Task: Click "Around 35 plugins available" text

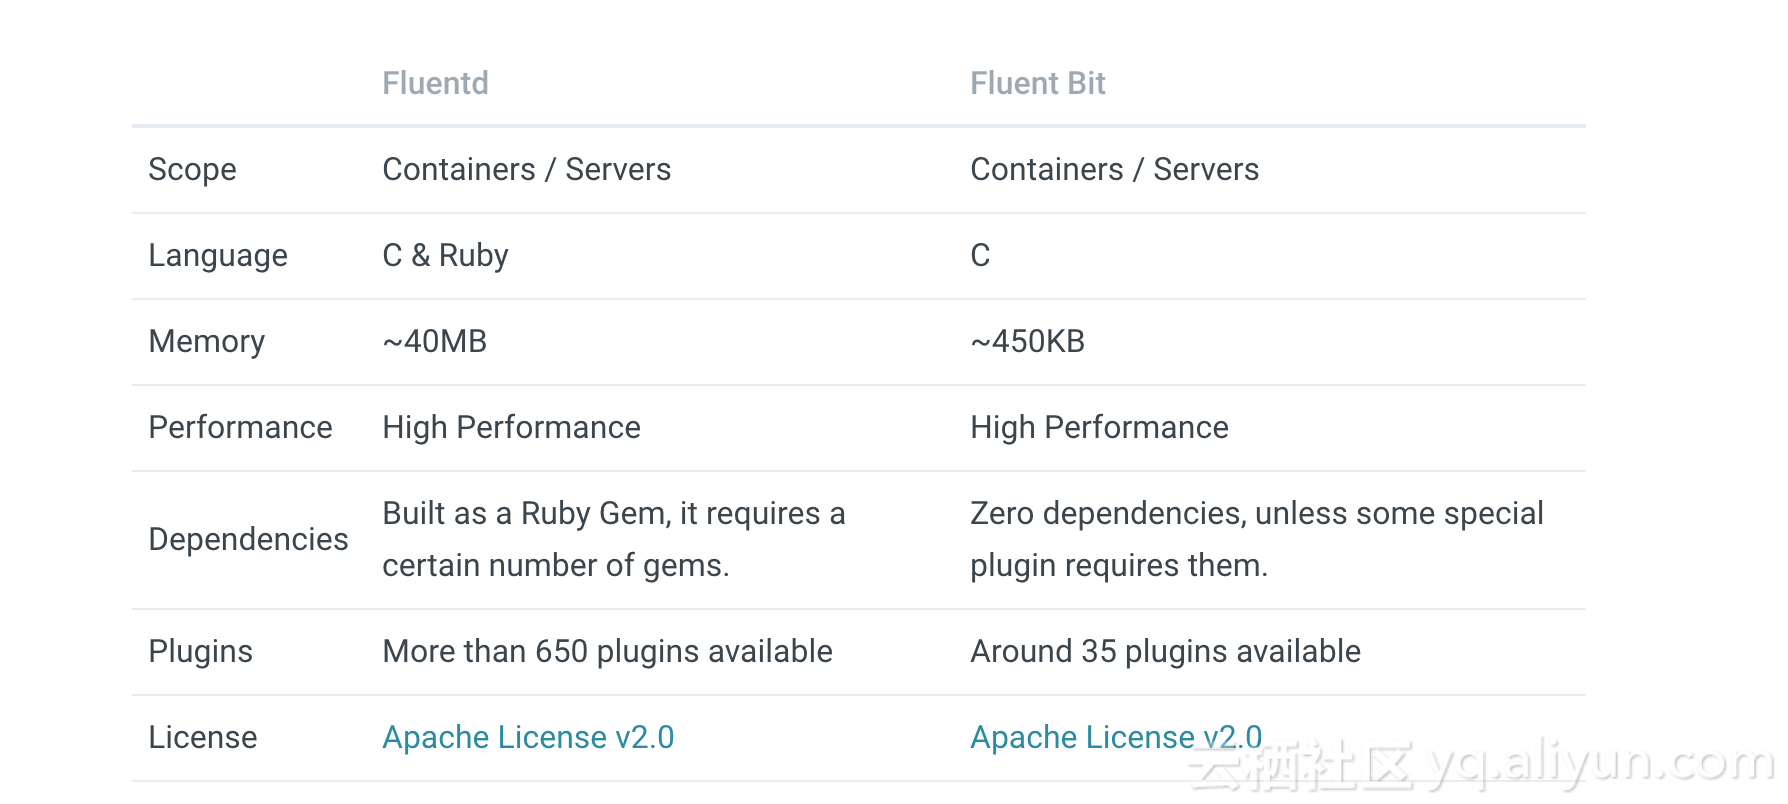Action: [1165, 651]
